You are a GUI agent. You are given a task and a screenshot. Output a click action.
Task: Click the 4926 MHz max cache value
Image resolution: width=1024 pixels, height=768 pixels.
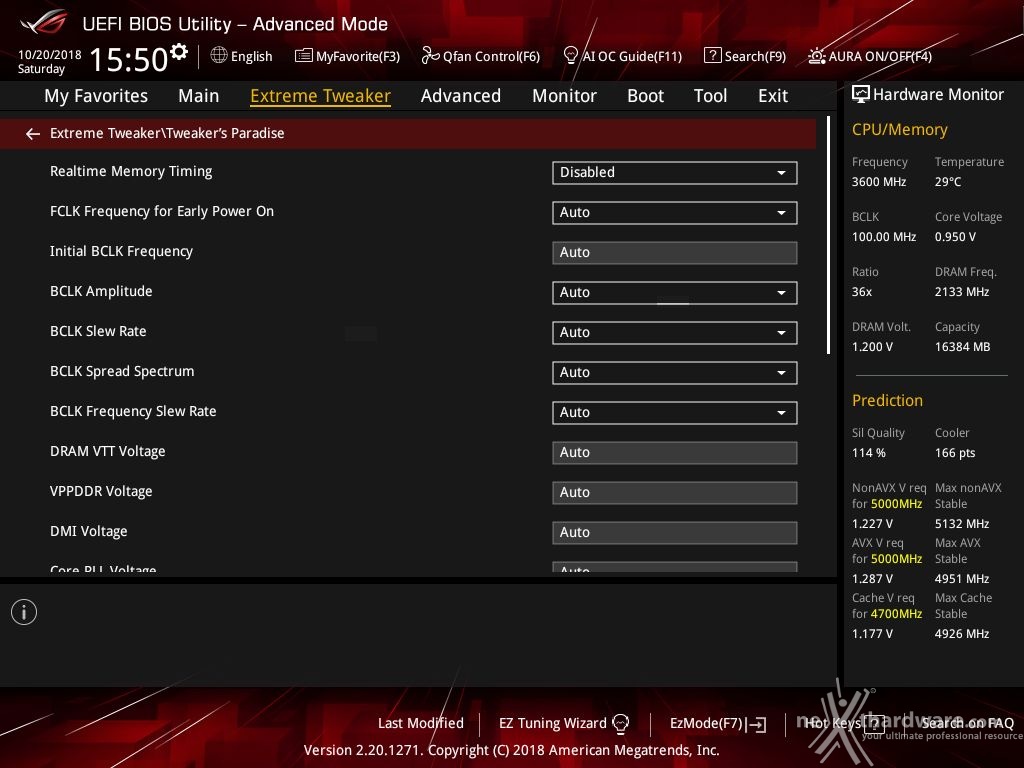[962, 633]
